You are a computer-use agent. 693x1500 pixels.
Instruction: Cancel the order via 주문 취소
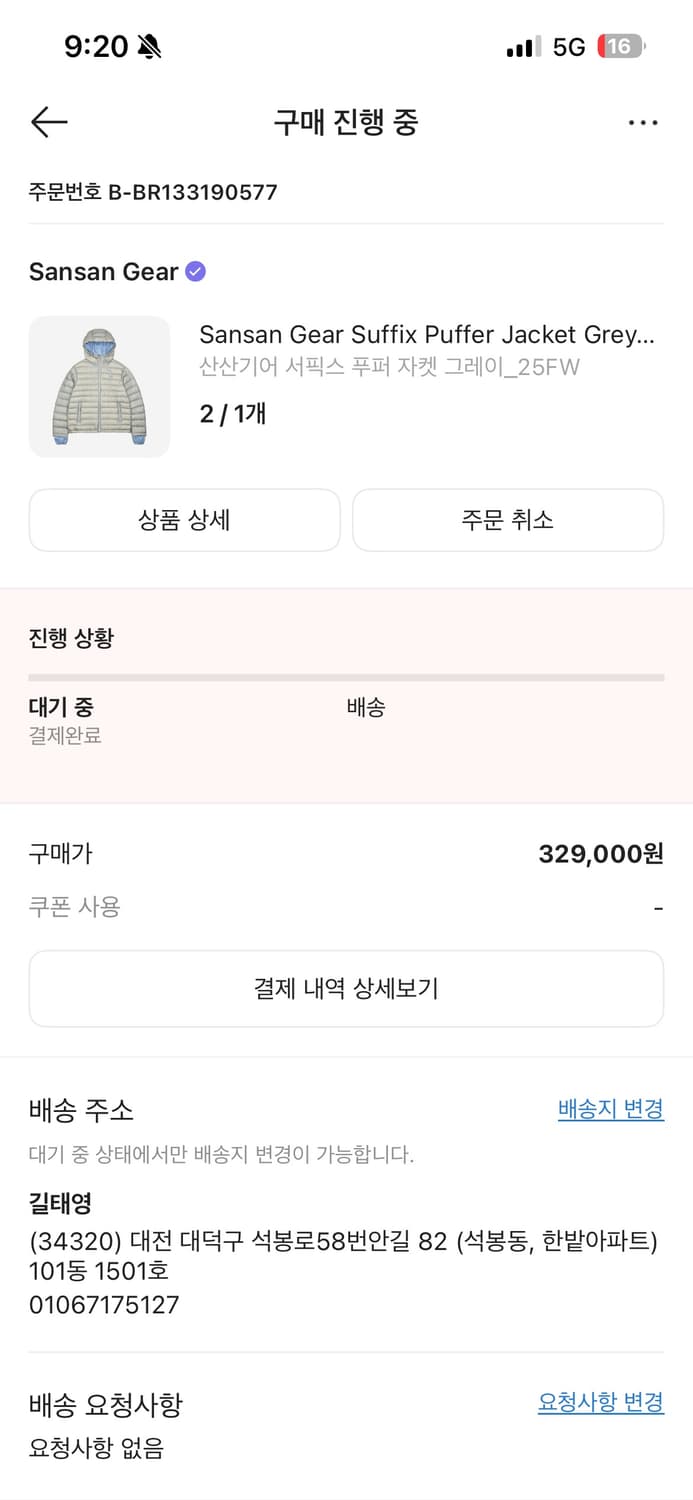click(508, 520)
